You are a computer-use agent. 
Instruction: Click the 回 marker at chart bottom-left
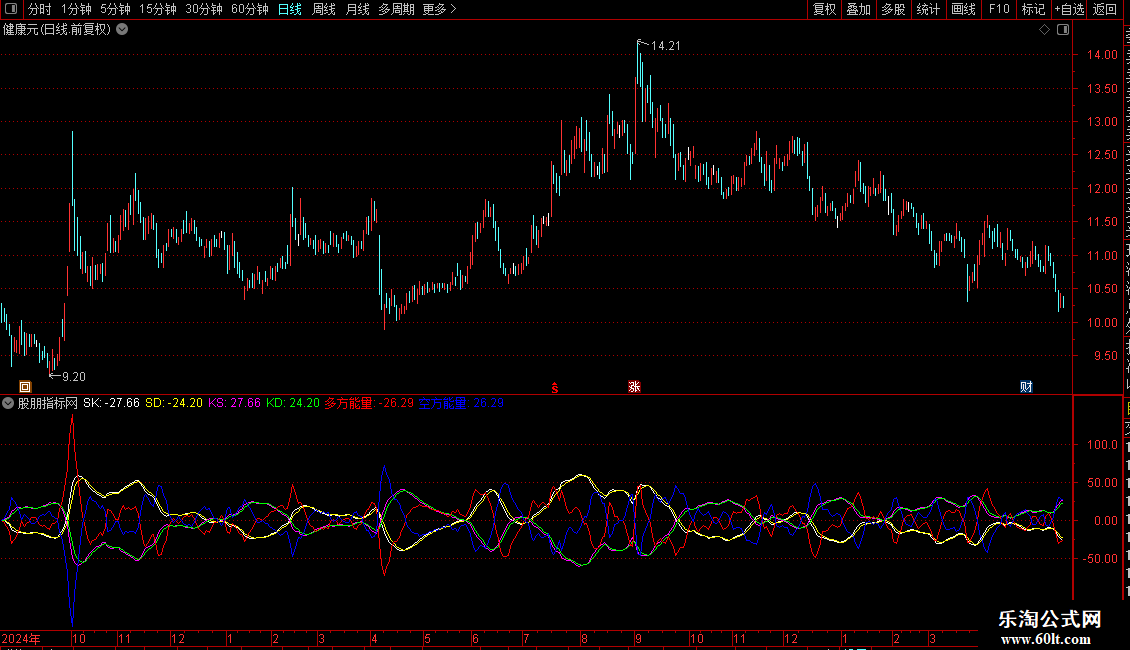tap(25, 387)
